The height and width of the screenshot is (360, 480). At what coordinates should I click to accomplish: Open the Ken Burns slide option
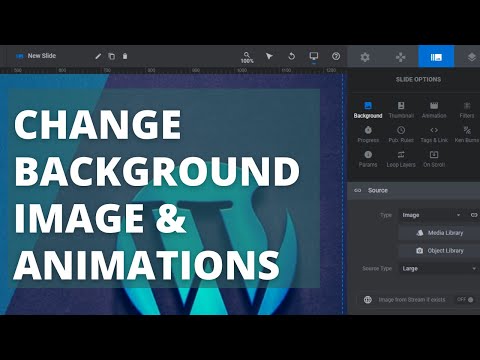pos(467,134)
